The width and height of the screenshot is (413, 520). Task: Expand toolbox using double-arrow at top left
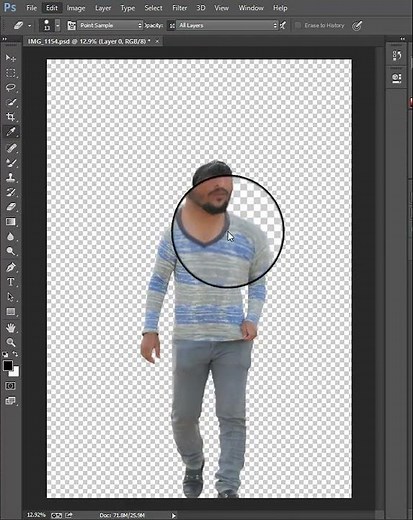[4, 39]
